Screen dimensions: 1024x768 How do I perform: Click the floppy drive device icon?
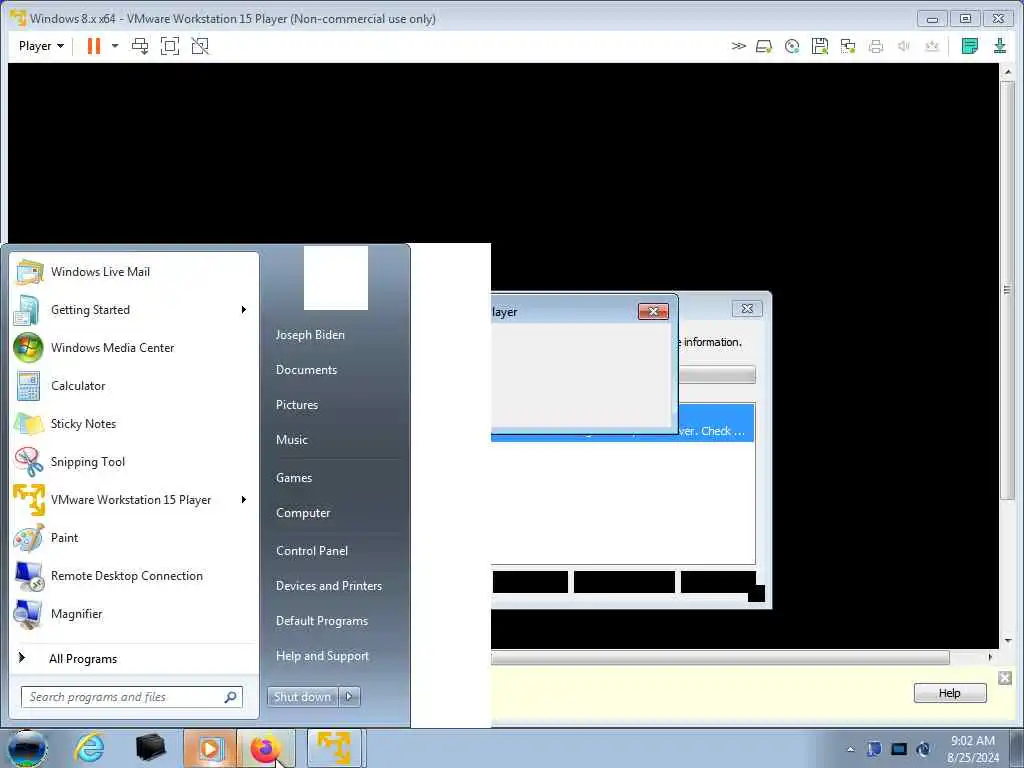820,46
